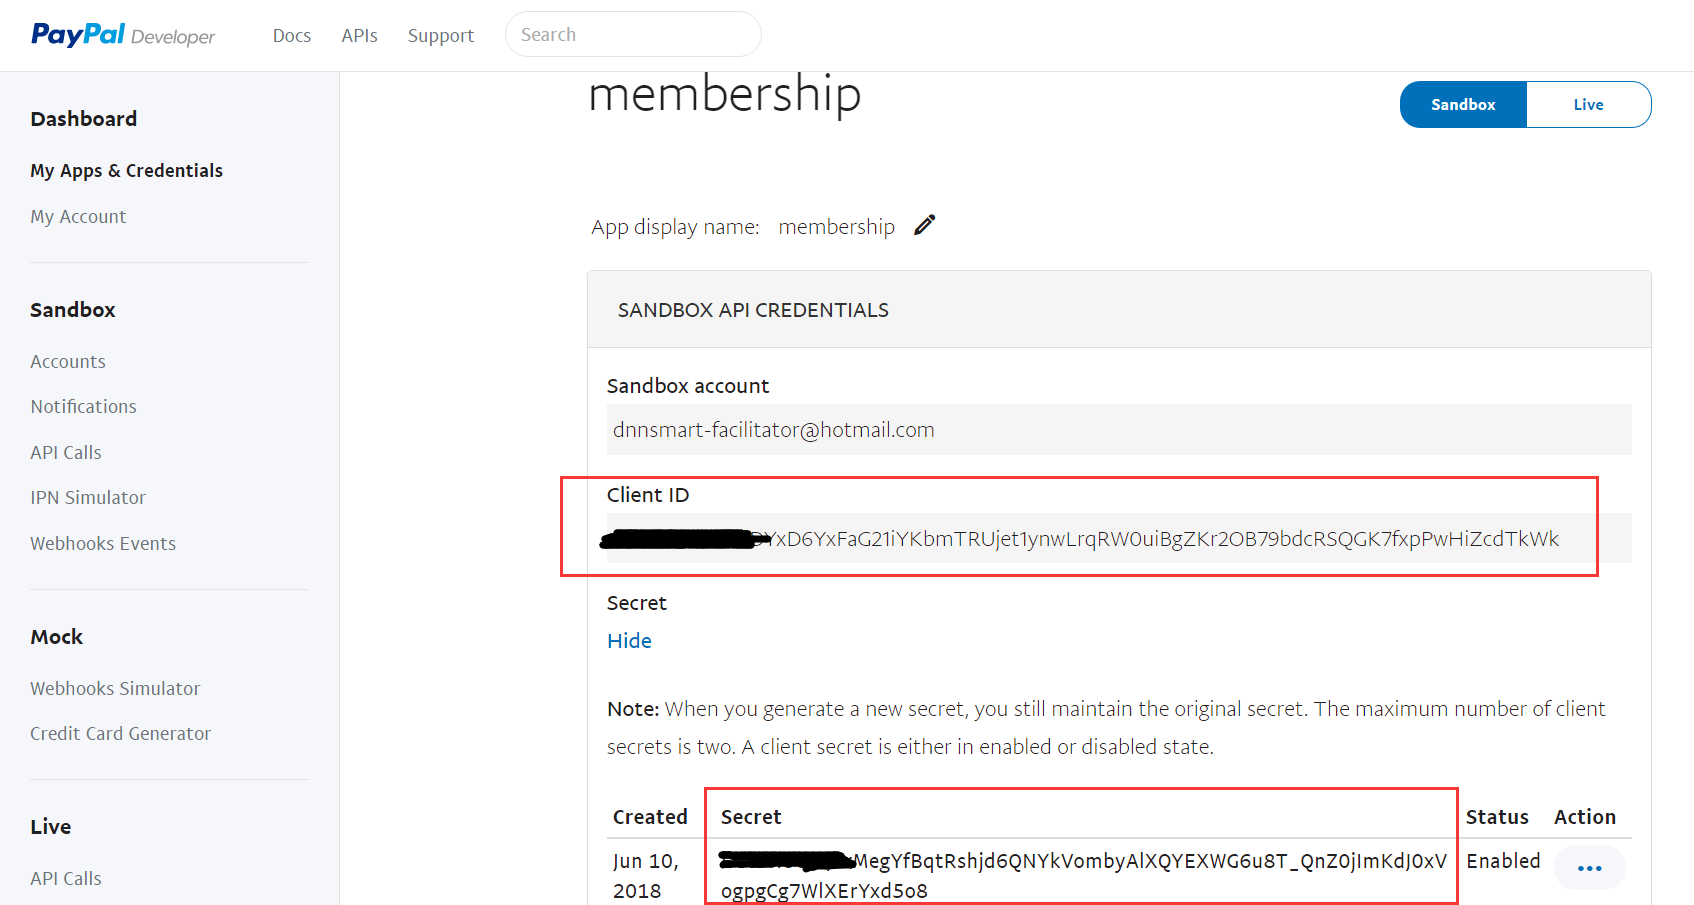Hide the secret via Hide link
The width and height of the screenshot is (1694, 905).
(629, 640)
